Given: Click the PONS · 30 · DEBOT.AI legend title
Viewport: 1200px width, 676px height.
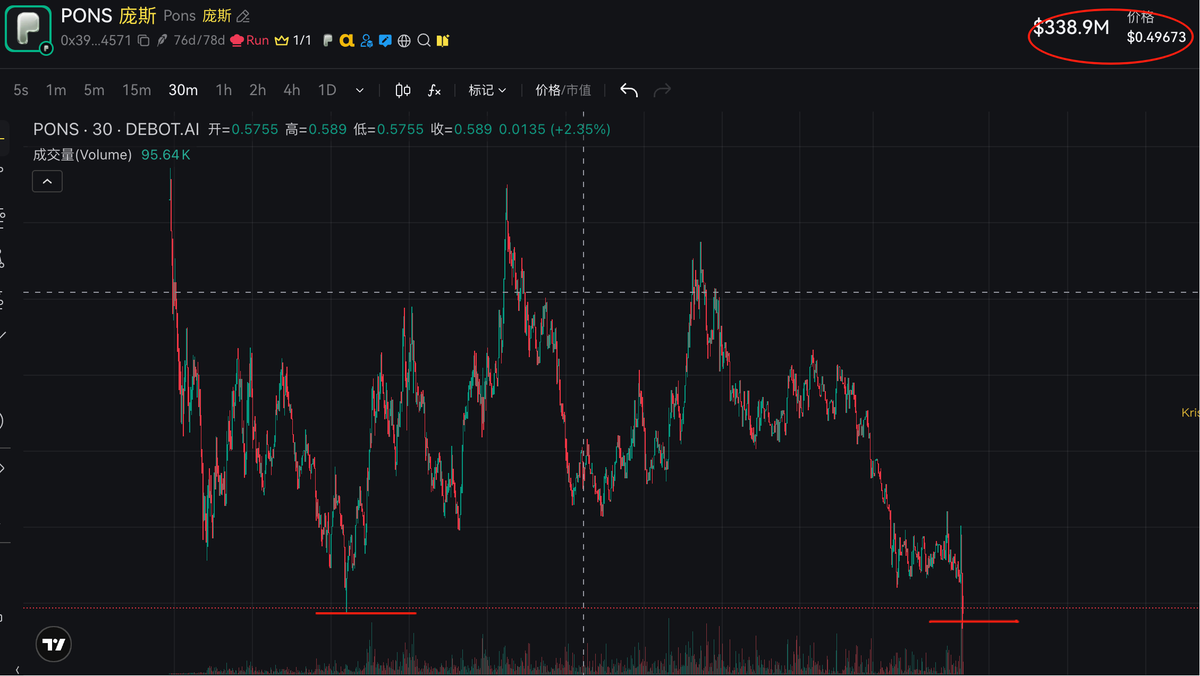Looking at the screenshot, I should (x=116, y=129).
